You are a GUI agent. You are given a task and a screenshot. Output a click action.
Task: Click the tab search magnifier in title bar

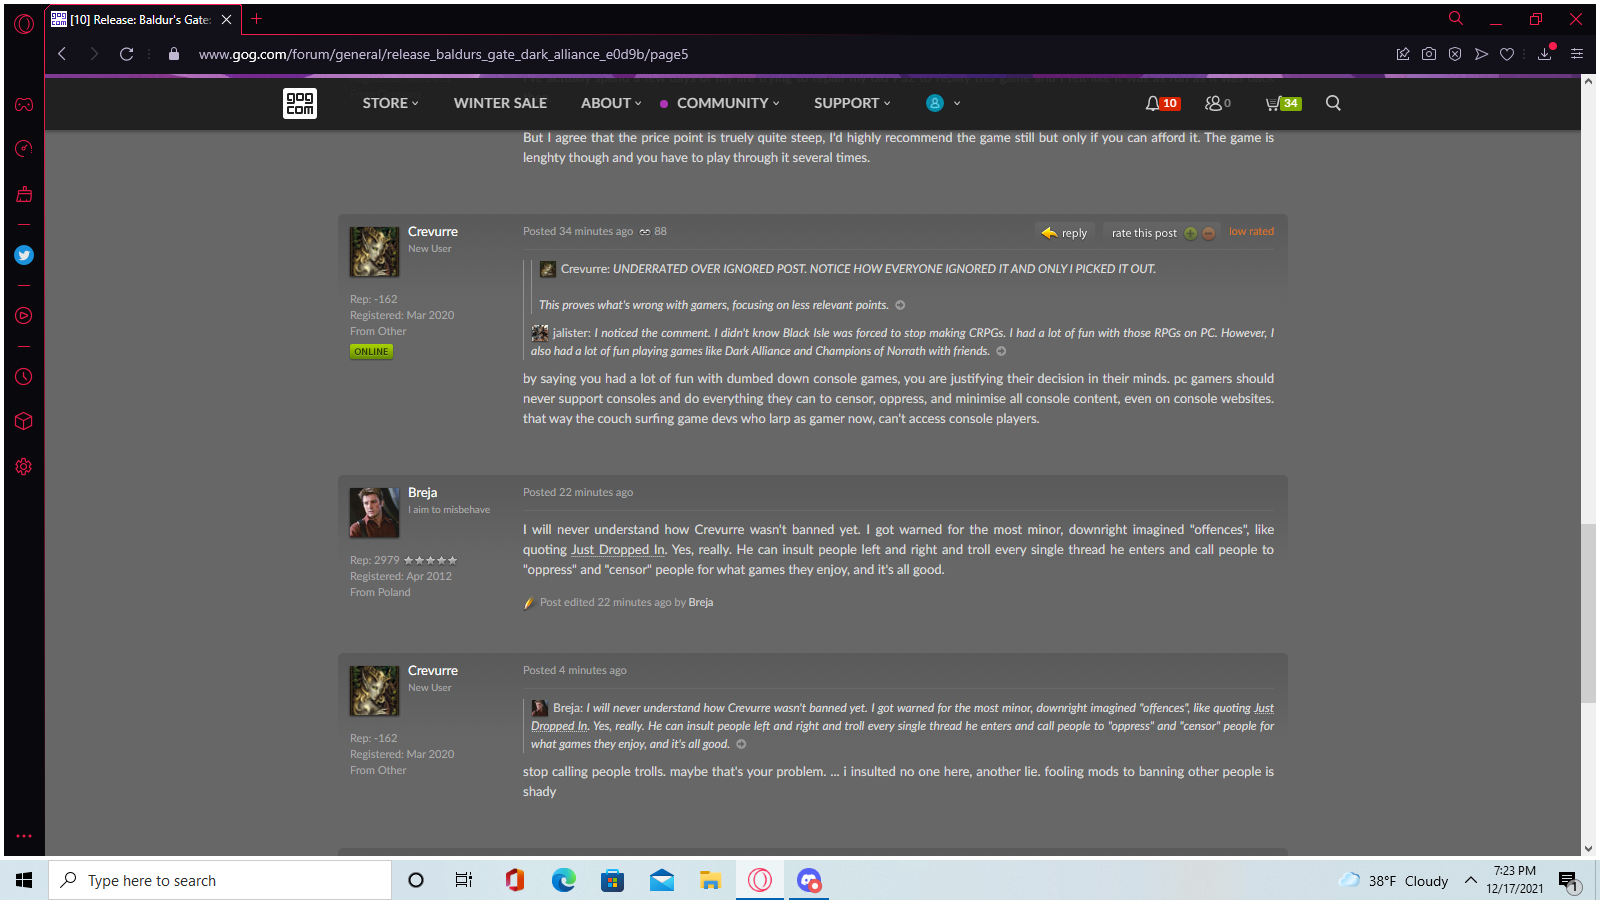point(1456,19)
